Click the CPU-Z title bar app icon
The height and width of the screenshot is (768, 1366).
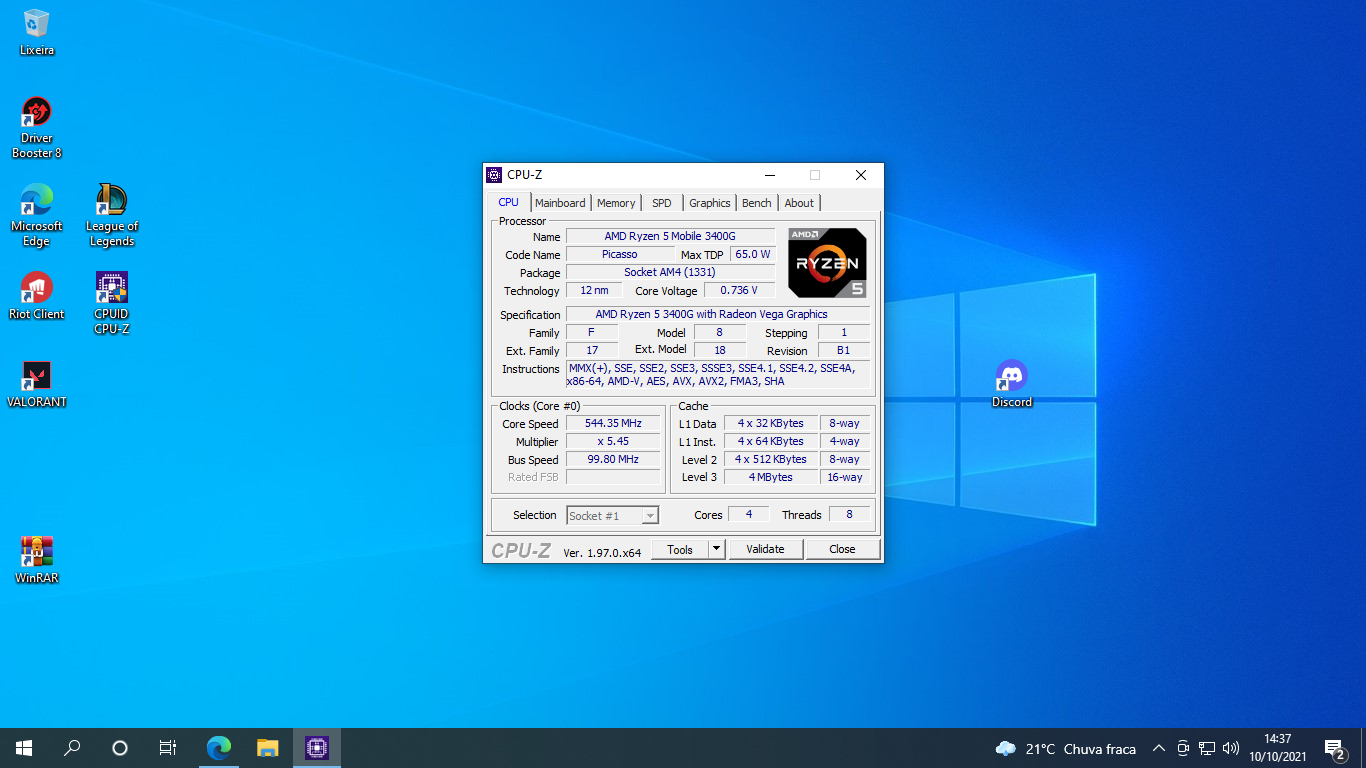pyautogui.click(x=494, y=175)
